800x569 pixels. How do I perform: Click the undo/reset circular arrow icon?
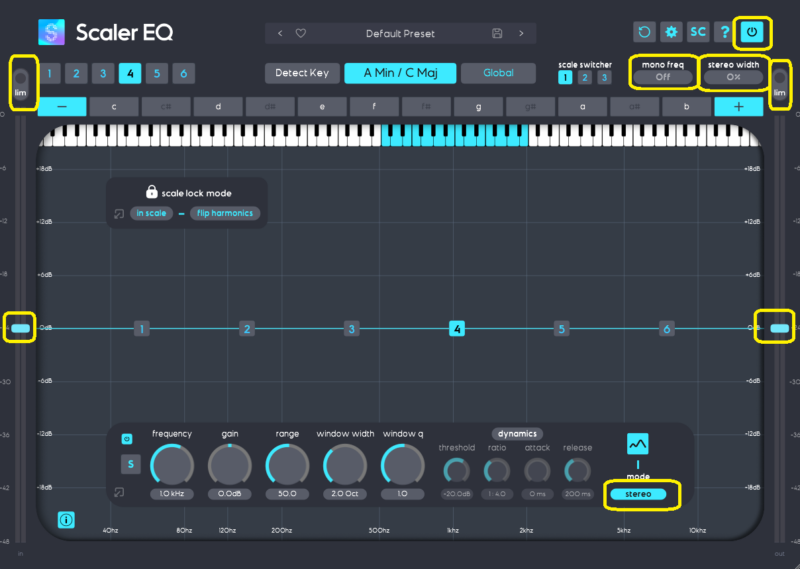pos(645,33)
